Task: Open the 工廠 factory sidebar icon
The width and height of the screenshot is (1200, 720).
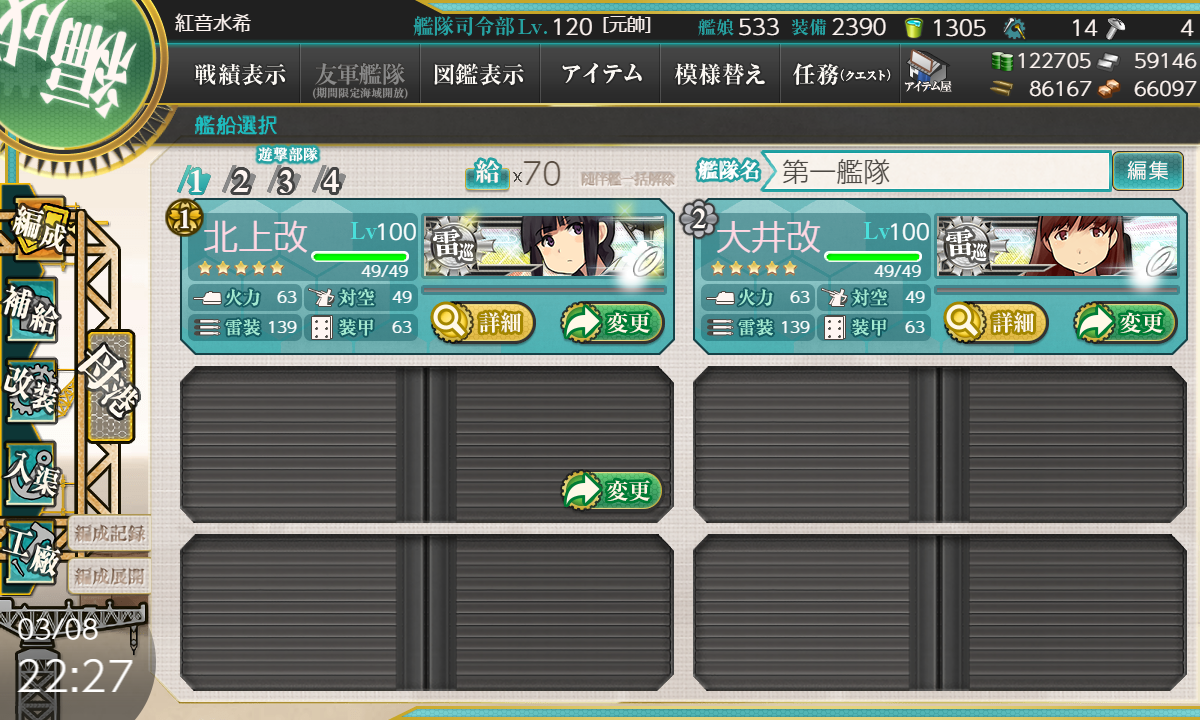Action: click(x=32, y=552)
